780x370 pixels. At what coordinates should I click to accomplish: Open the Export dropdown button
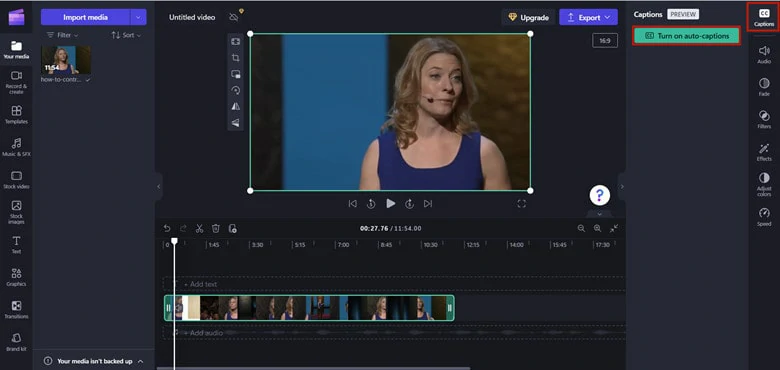[x=588, y=17]
